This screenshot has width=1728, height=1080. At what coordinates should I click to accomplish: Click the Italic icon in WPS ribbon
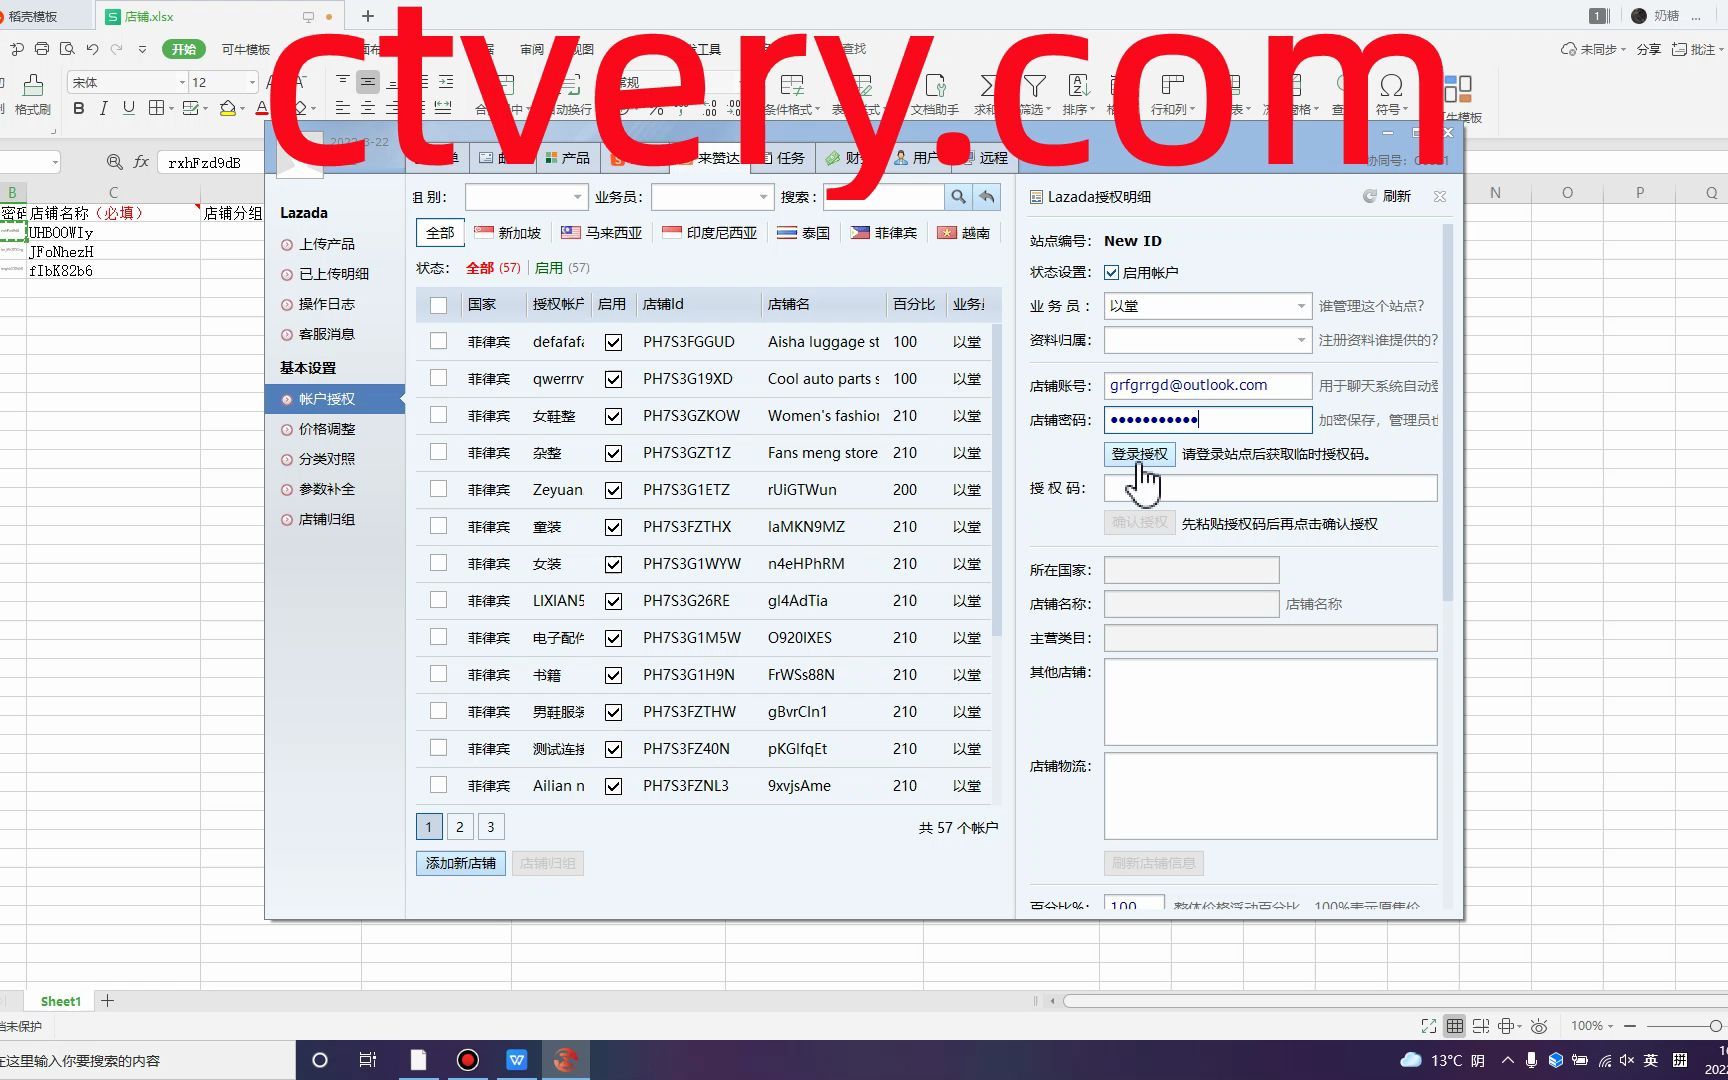pyautogui.click(x=103, y=109)
